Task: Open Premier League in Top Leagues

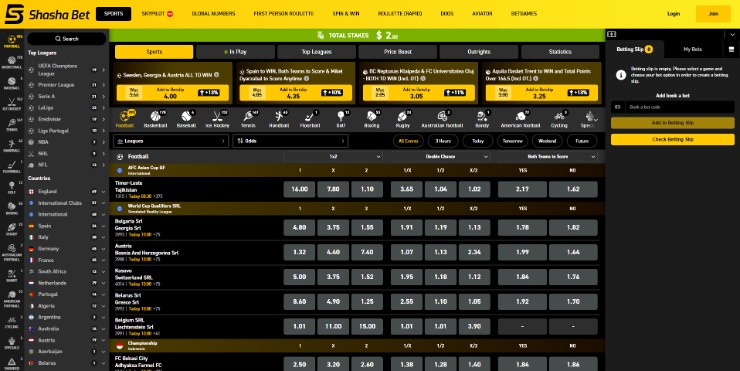Action: [x=66, y=85]
